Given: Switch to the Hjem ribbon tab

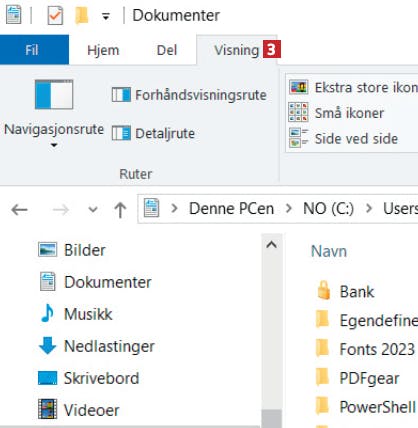Looking at the screenshot, I should coord(103,50).
